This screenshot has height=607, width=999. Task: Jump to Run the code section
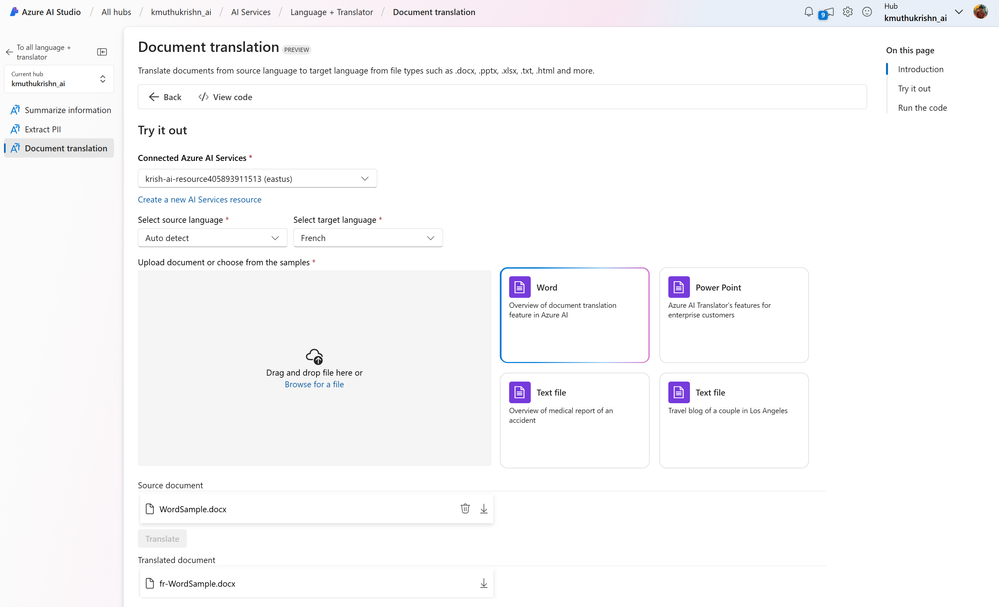coord(923,108)
